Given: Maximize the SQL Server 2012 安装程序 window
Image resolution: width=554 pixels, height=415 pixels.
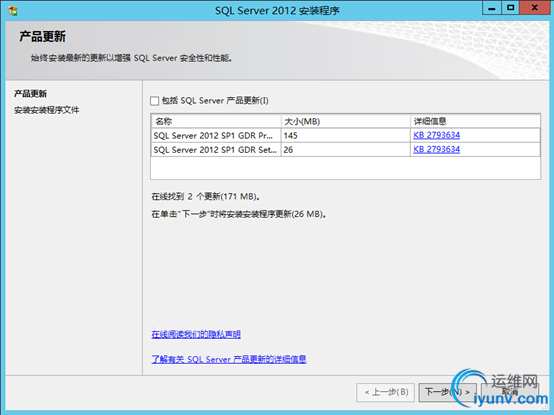Looking at the screenshot, I should [510, 8].
